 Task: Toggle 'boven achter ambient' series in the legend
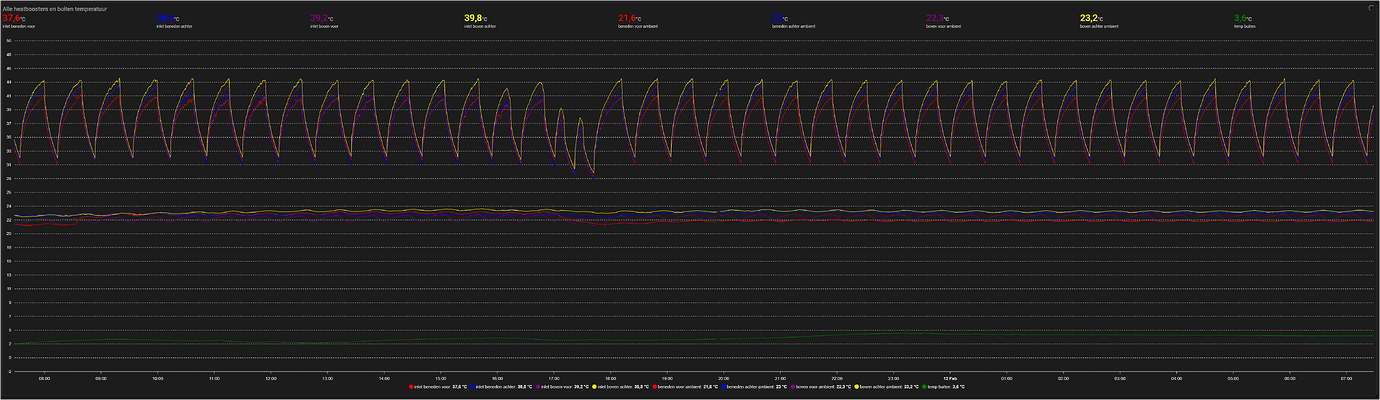coord(886,386)
